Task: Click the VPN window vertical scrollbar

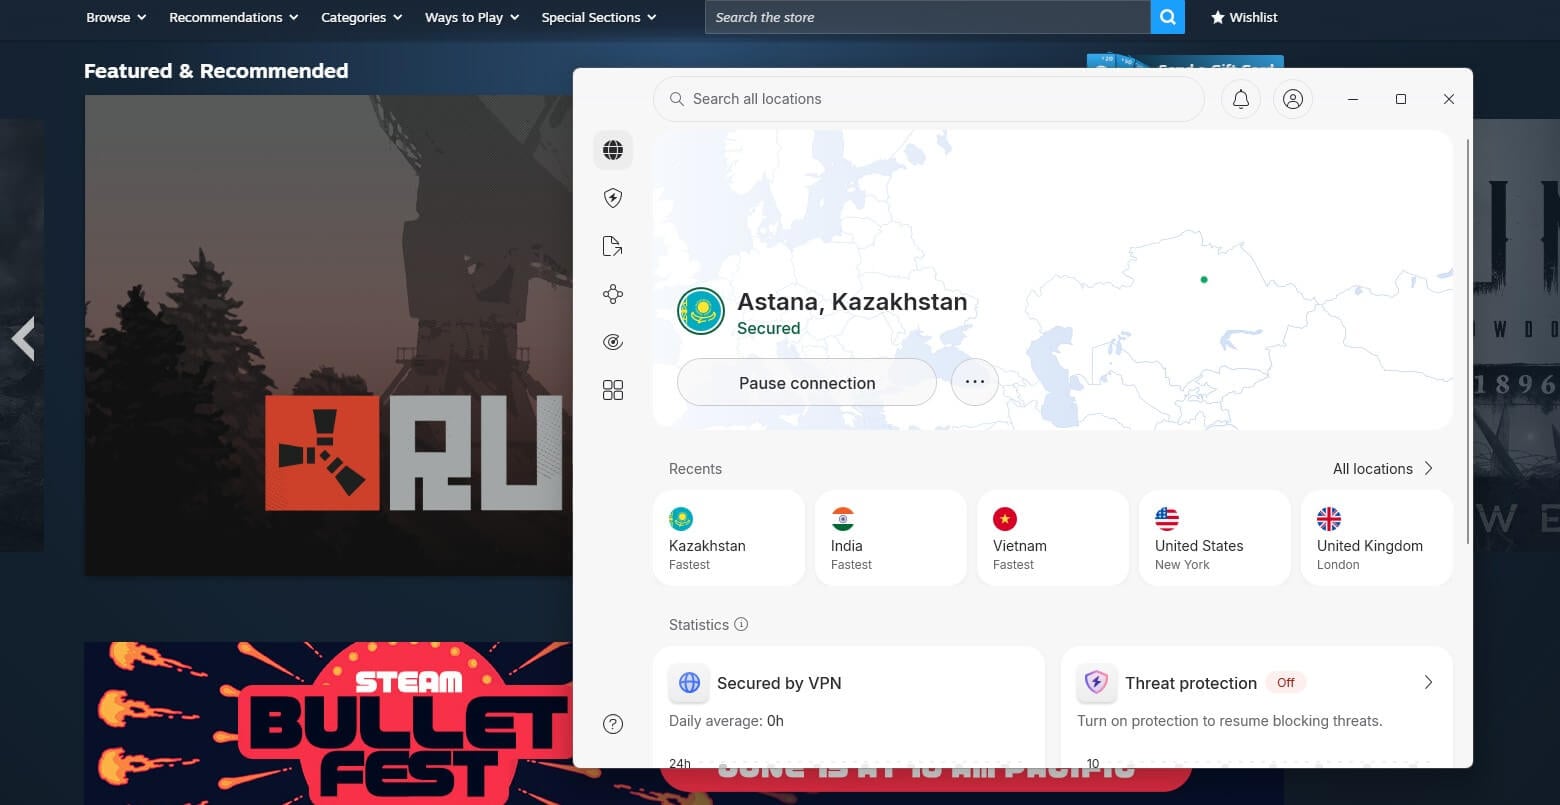Action: point(1467,340)
